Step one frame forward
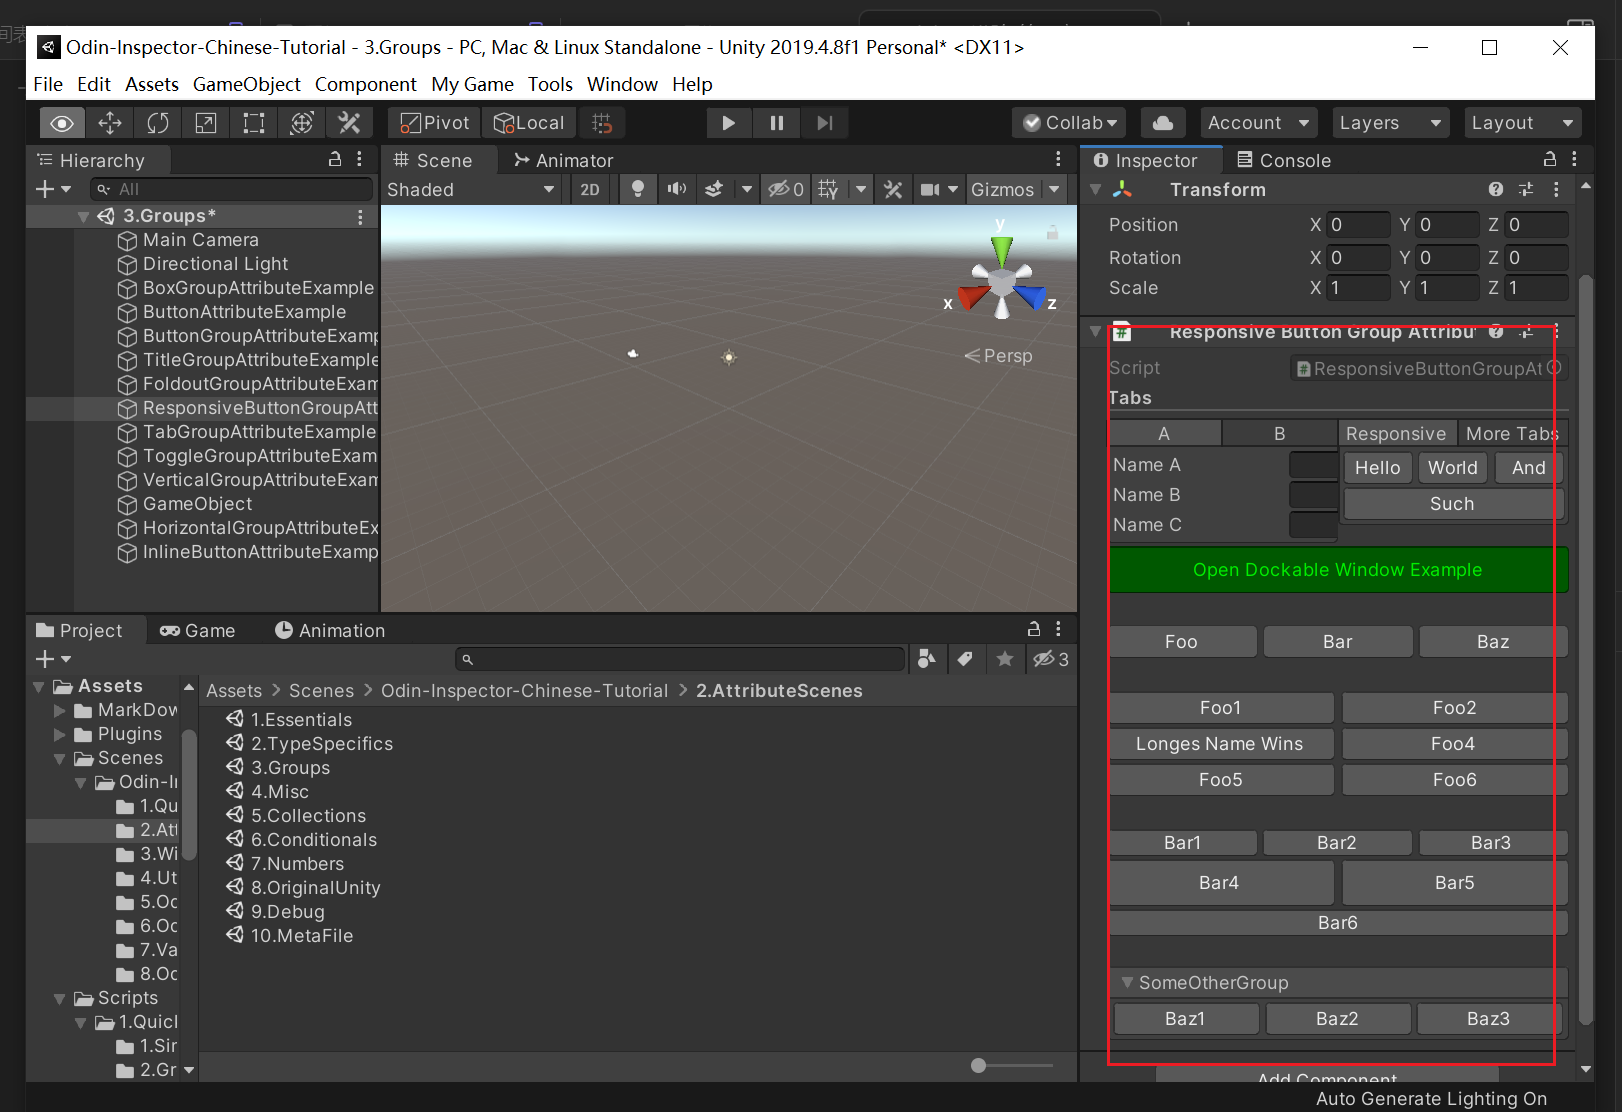1622x1112 pixels. 825,123
